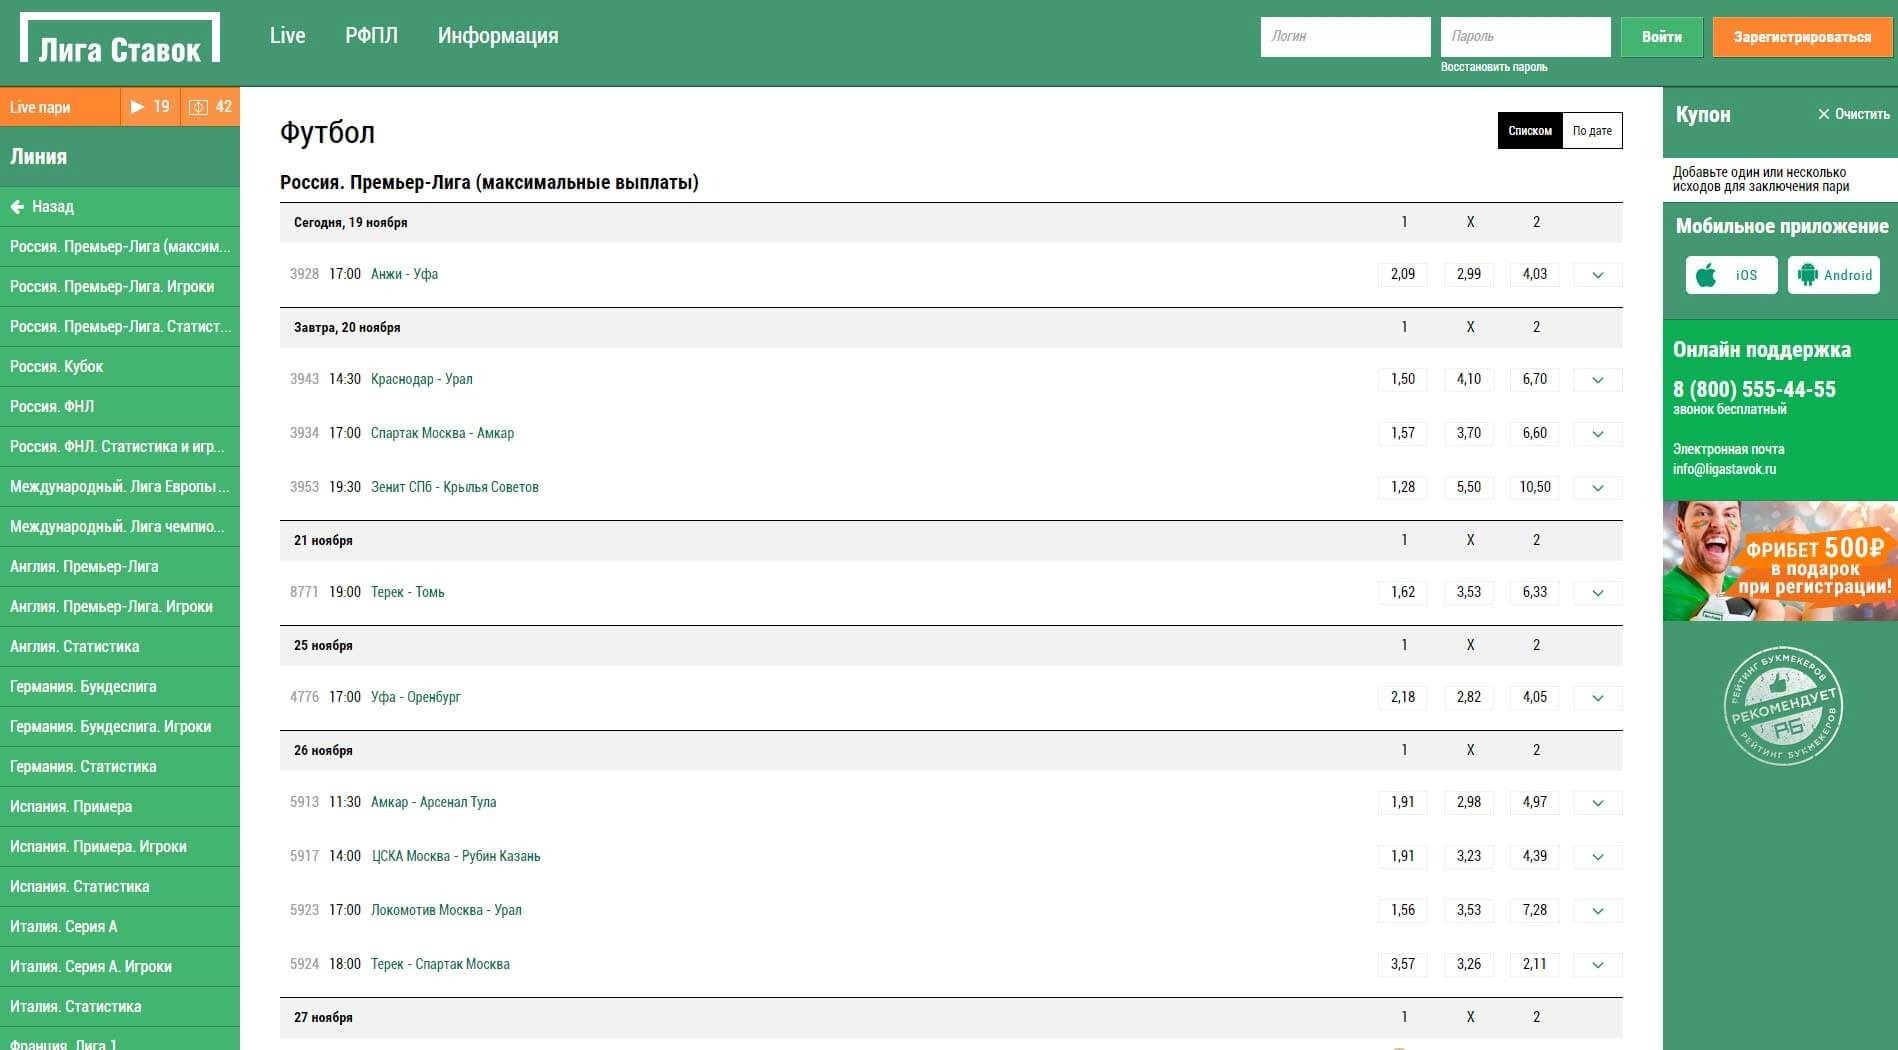Select Англия. Премьер-Лига in the sidebar
The height and width of the screenshot is (1050, 1898).
tap(120, 567)
